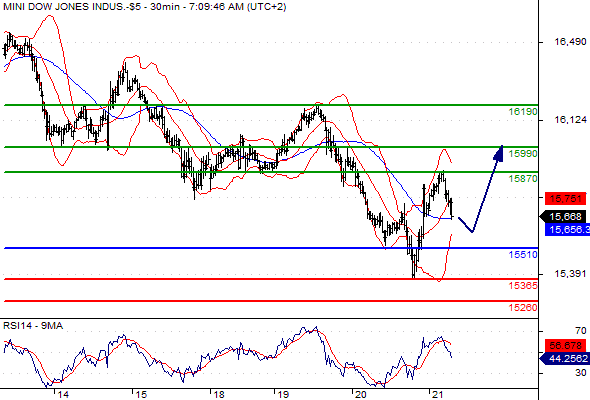Image resolution: width=590 pixels, height=400 pixels.
Task: Click the chart title MINI DOW JONES INDUS
Action: pos(64,7)
